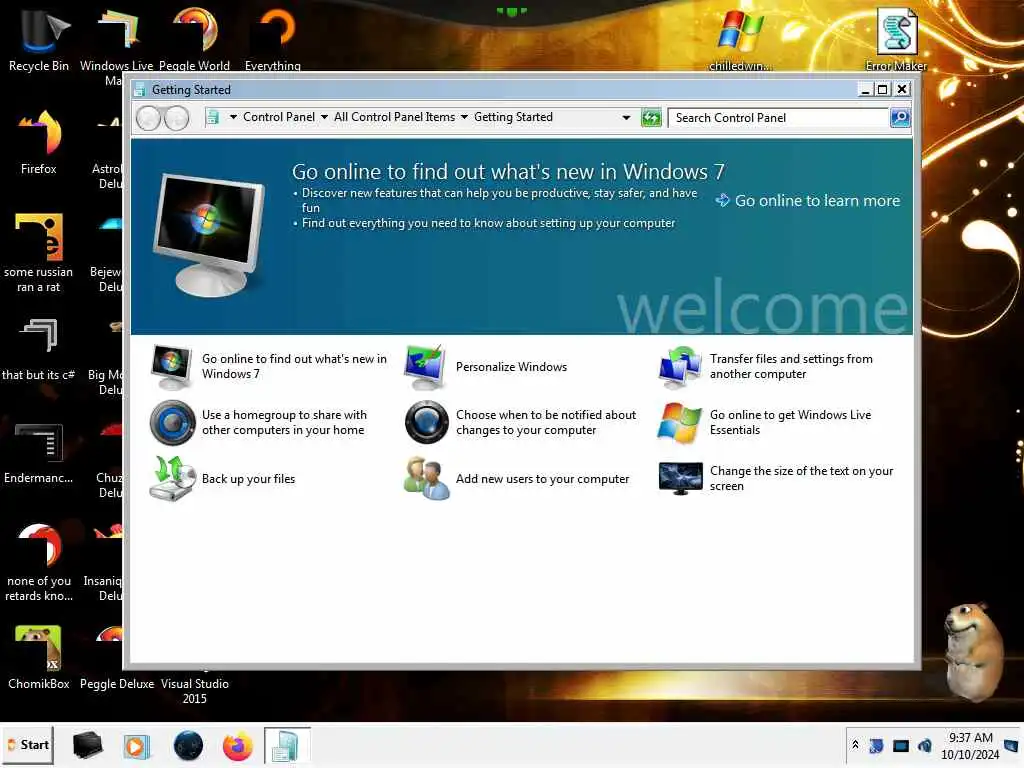Open the Visual Studio 2015 desktop icon
This screenshot has height=768, width=1024.
[195, 690]
